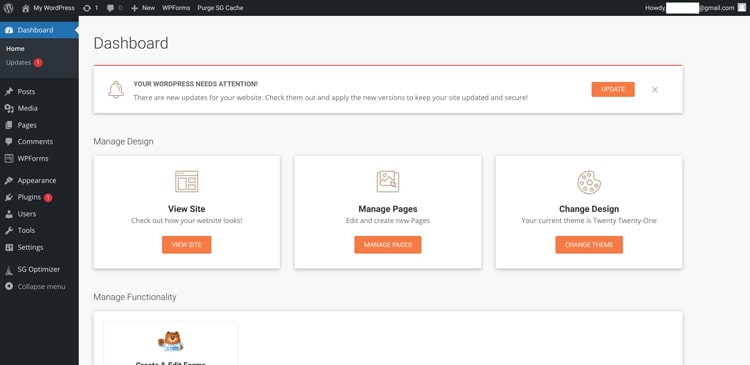Click the WPForms icon in the sidebar
The image size is (750, 365).
coord(9,158)
